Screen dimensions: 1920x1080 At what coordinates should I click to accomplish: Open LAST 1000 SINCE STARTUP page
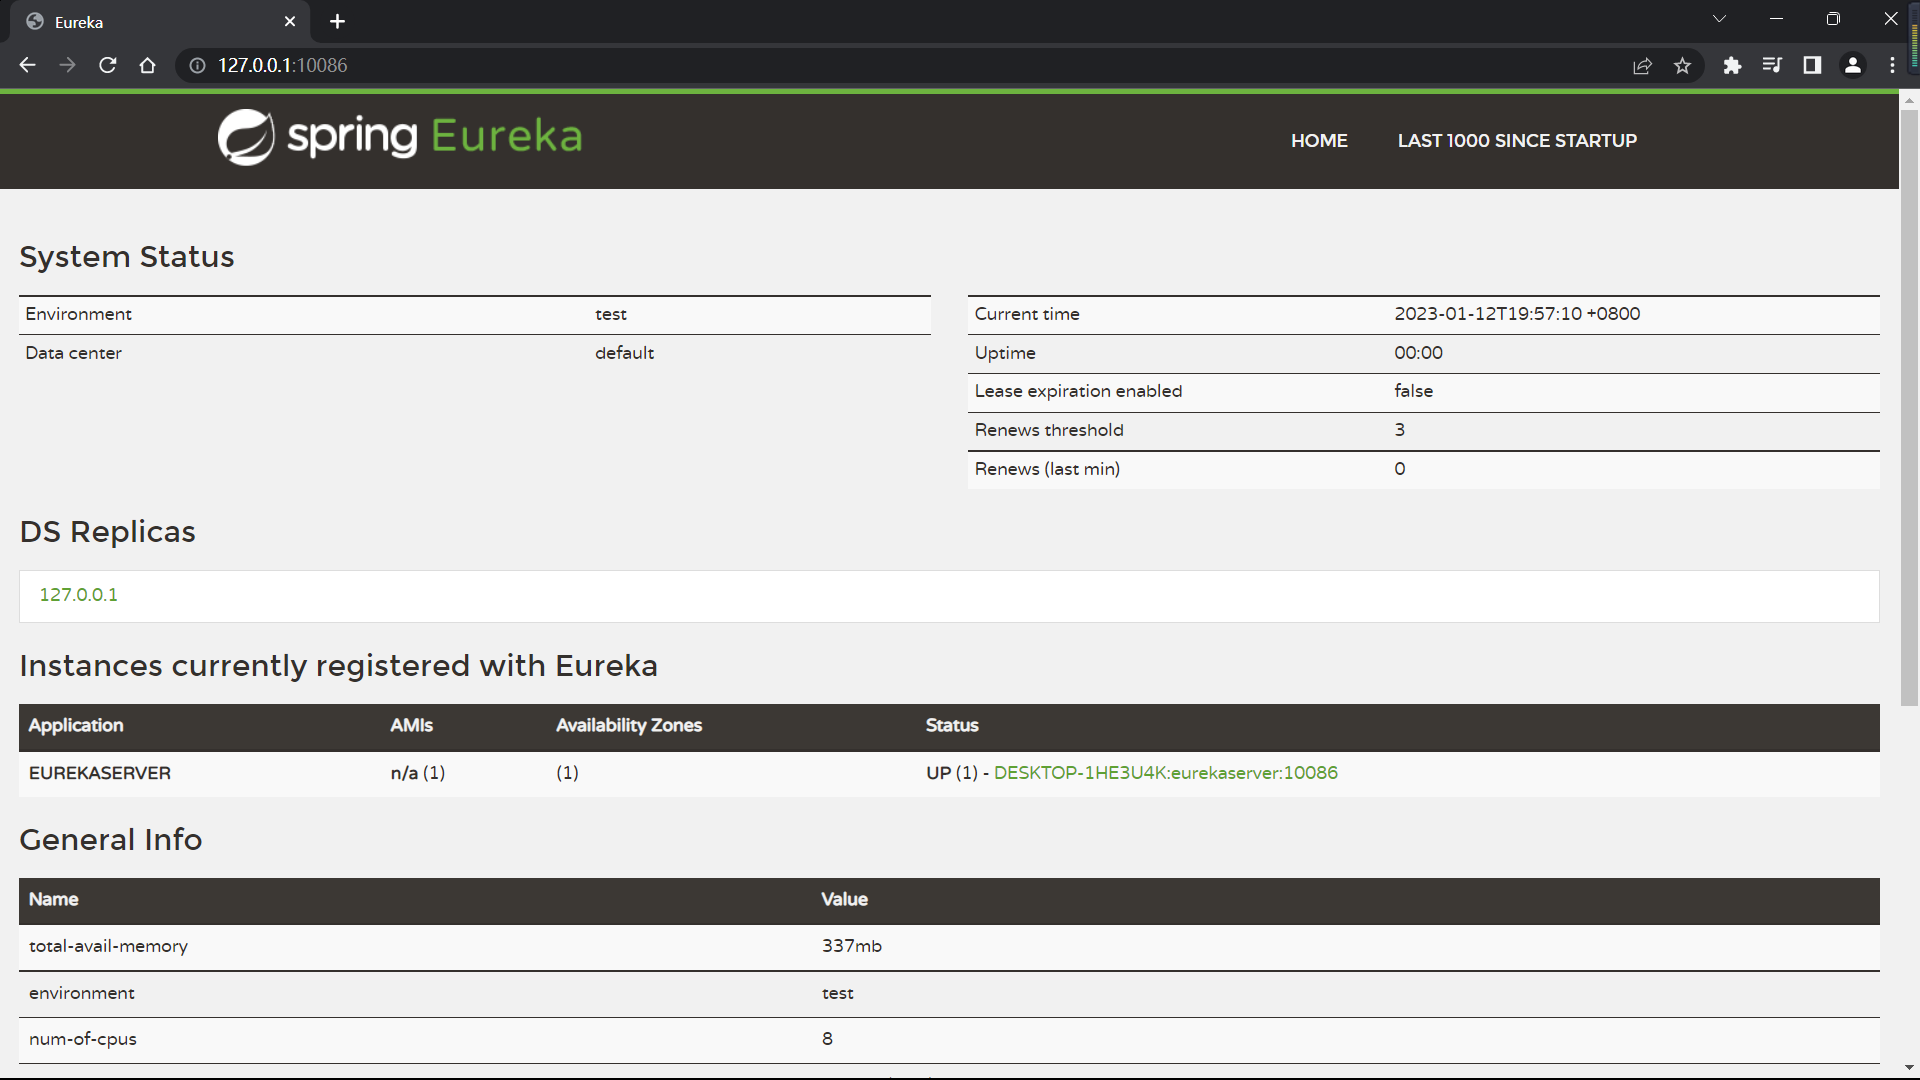1517,141
